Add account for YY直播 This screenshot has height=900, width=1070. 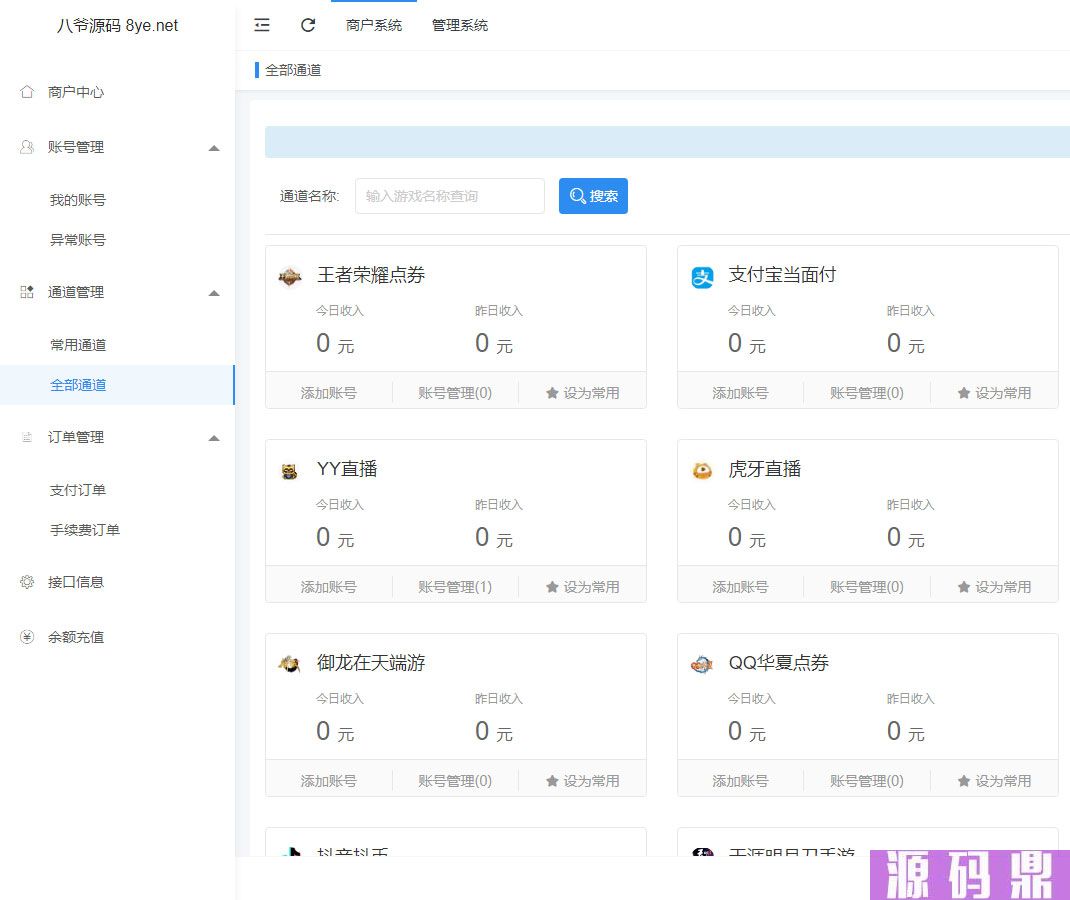tap(328, 587)
